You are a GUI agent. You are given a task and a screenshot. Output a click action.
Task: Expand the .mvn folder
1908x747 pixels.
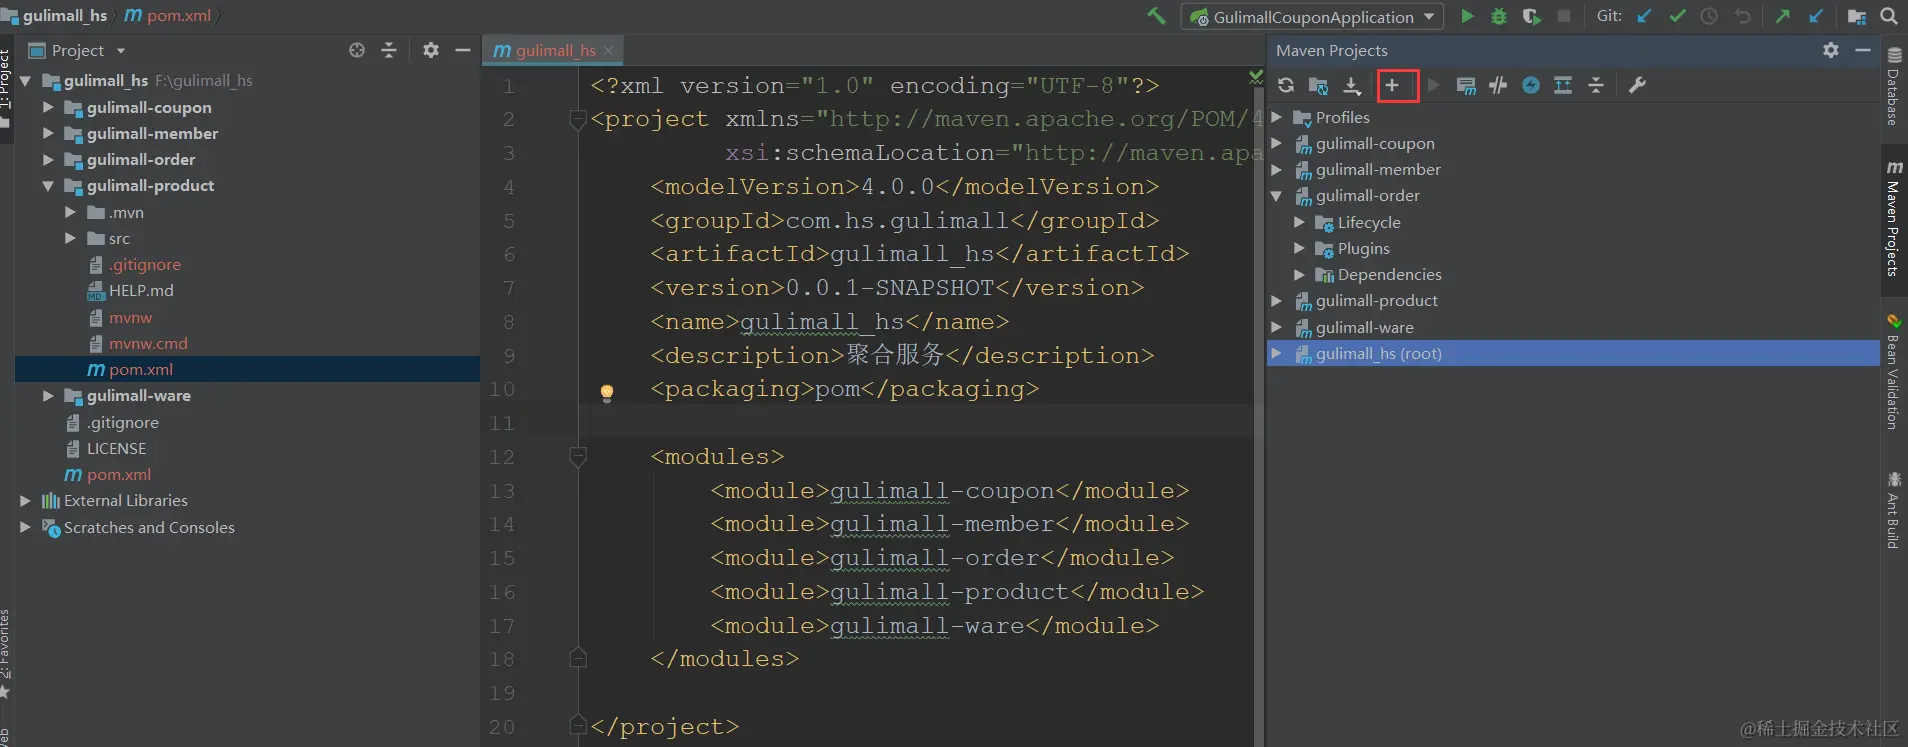pyautogui.click(x=70, y=212)
